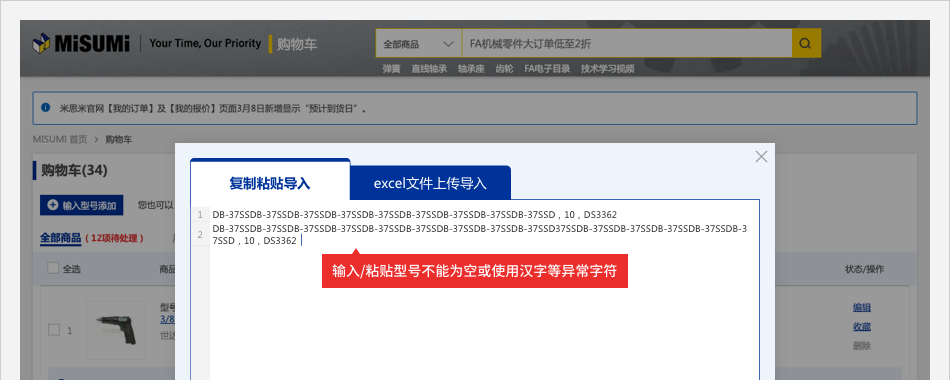Click the yellow search magnifier button
The width and height of the screenshot is (950, 380).
tap(806, 44)
